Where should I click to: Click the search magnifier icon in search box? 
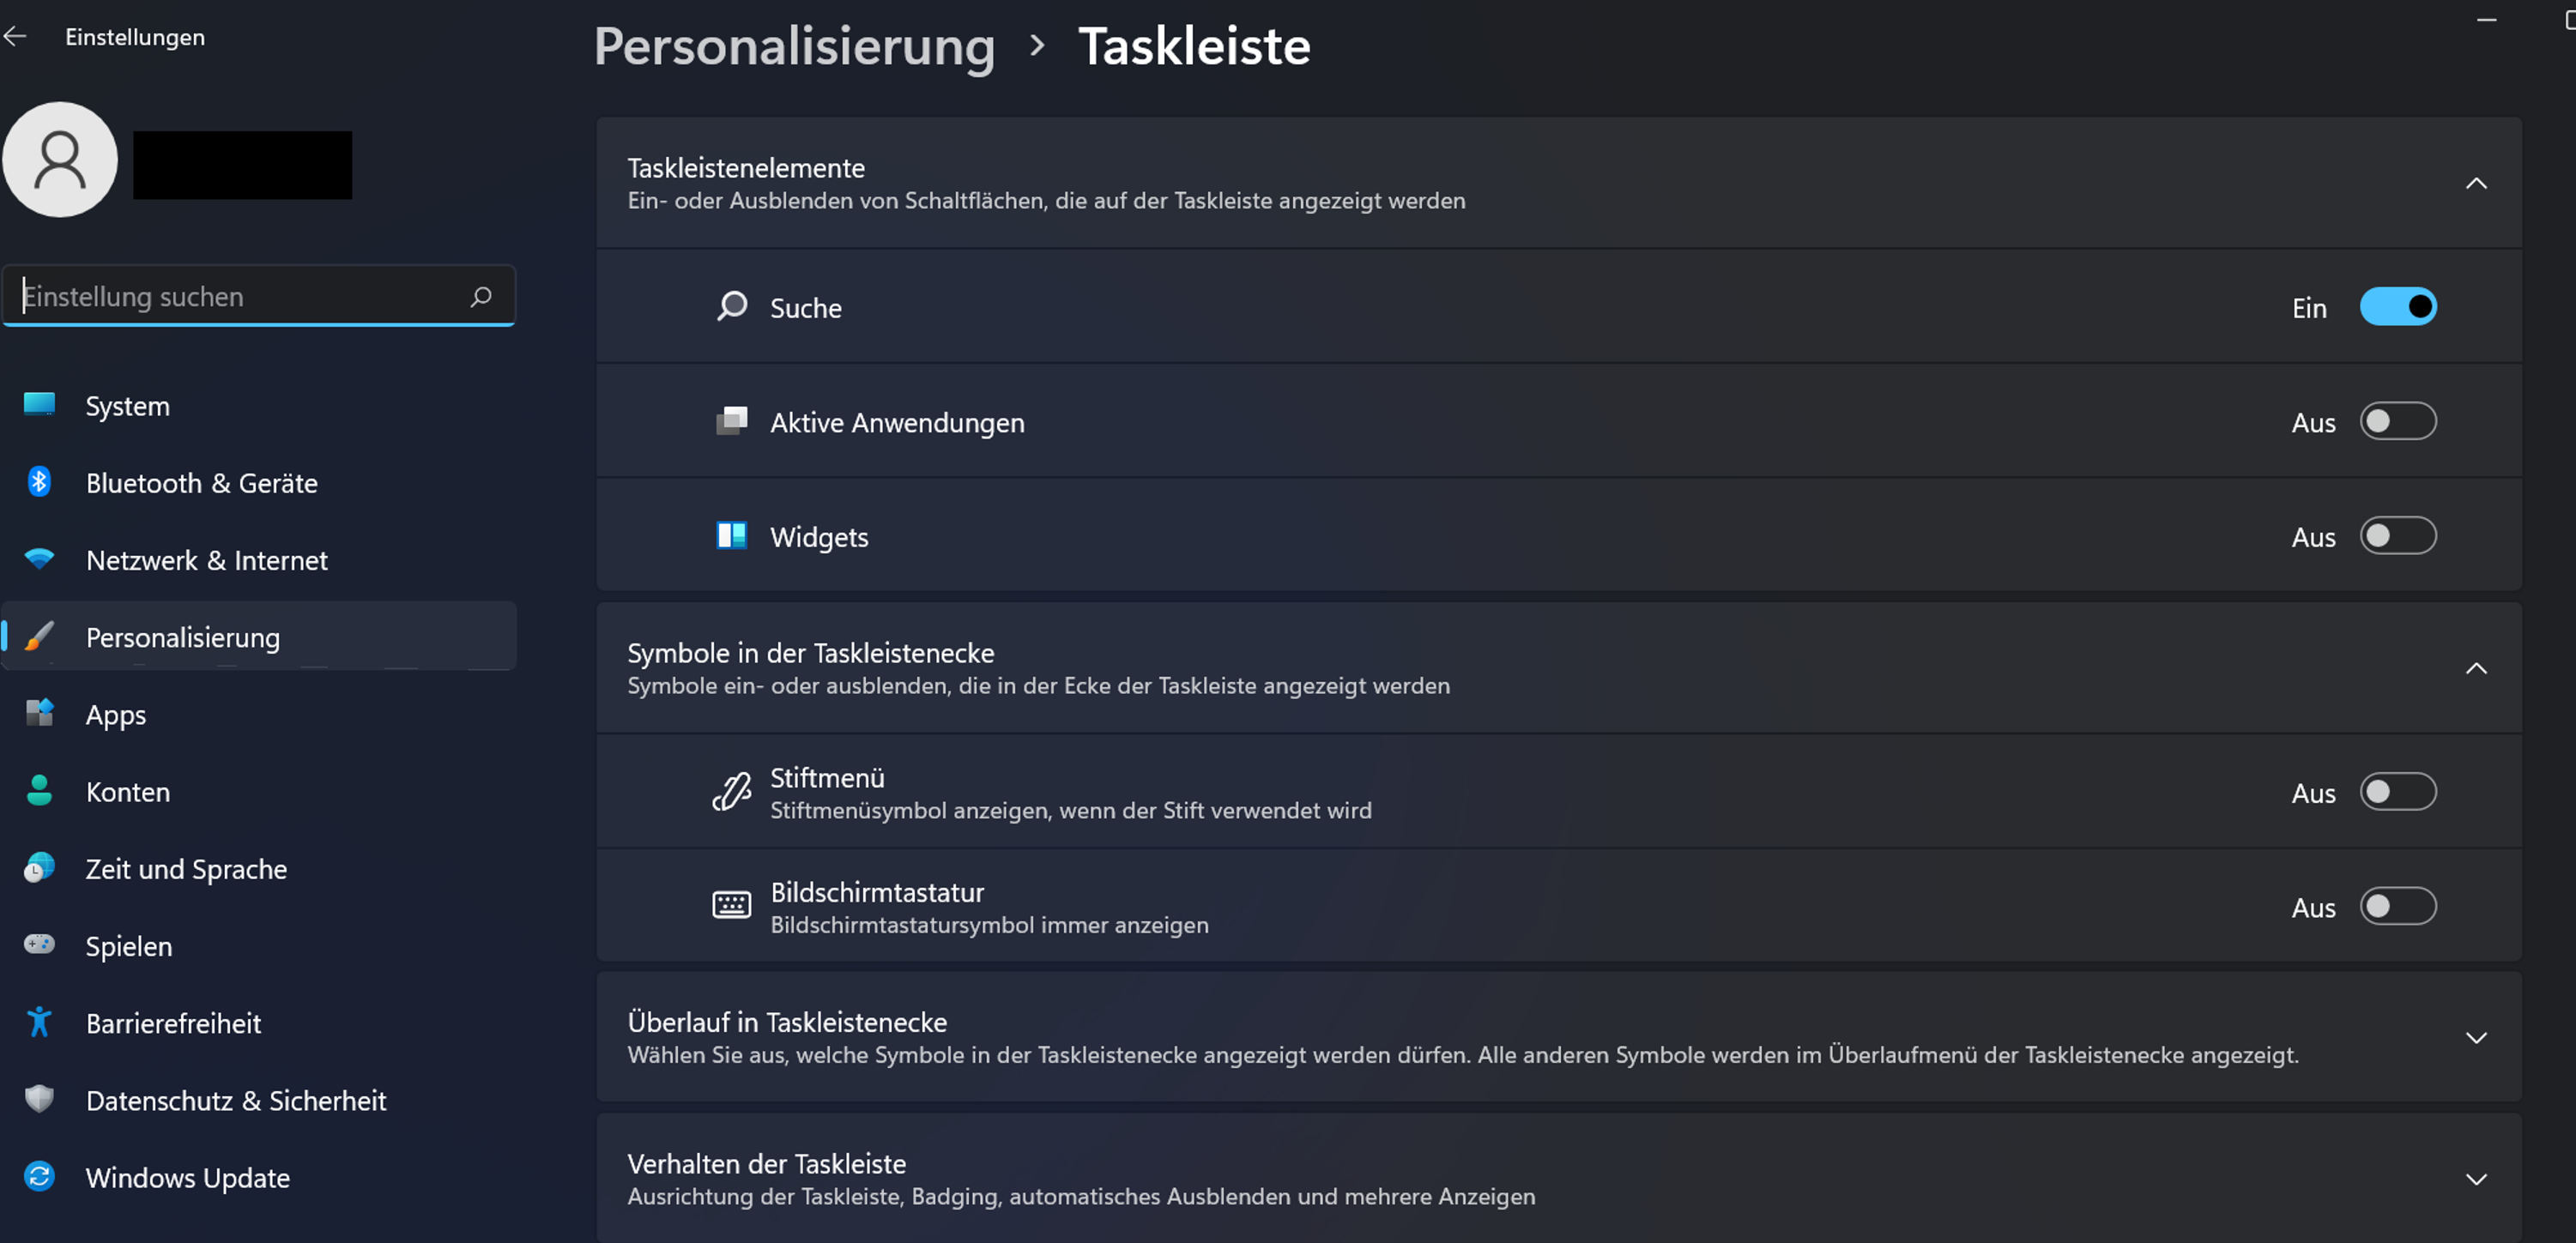[481, 296]
